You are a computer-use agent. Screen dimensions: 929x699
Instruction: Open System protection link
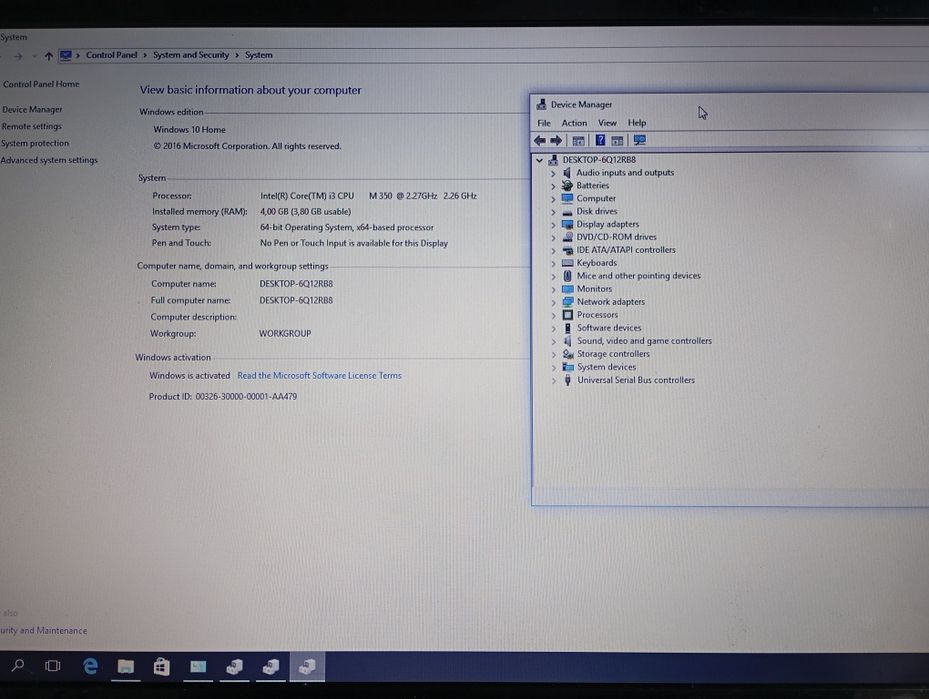tap(35, 143)
